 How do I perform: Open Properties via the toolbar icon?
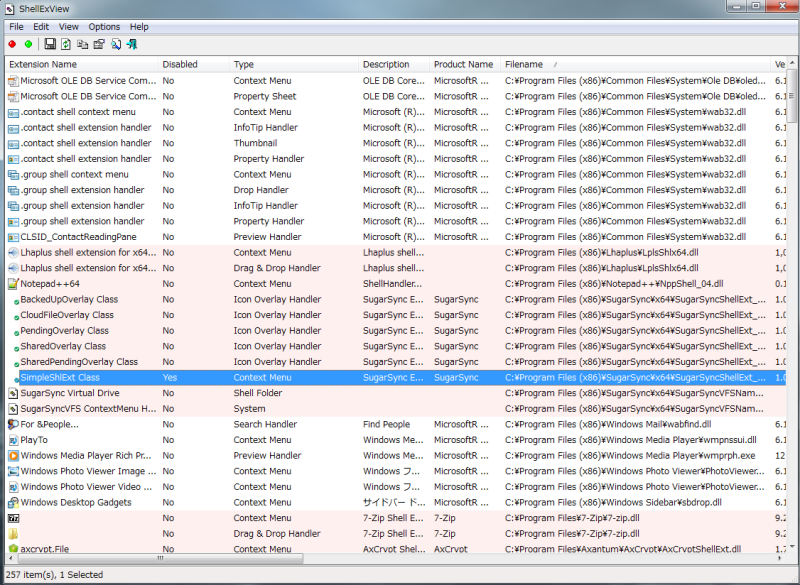99,44
